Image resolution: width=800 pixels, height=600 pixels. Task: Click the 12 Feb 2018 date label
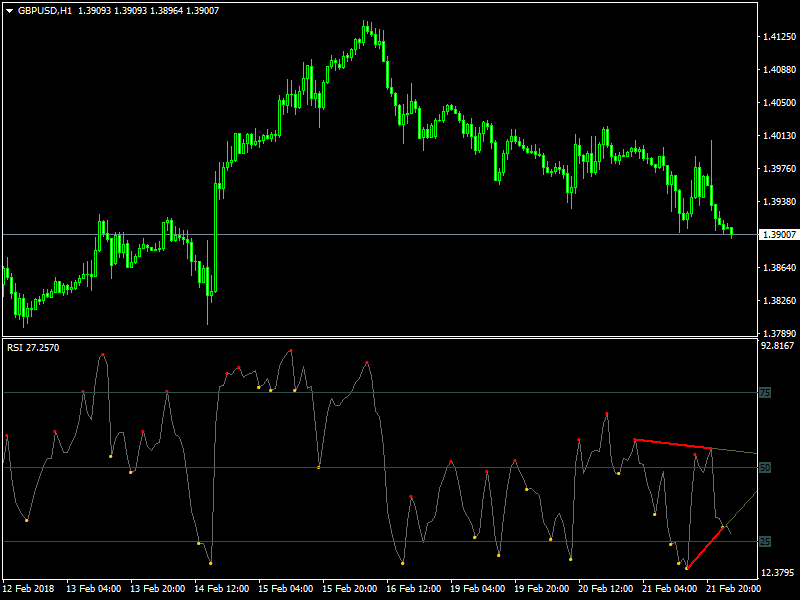[28, 588]
